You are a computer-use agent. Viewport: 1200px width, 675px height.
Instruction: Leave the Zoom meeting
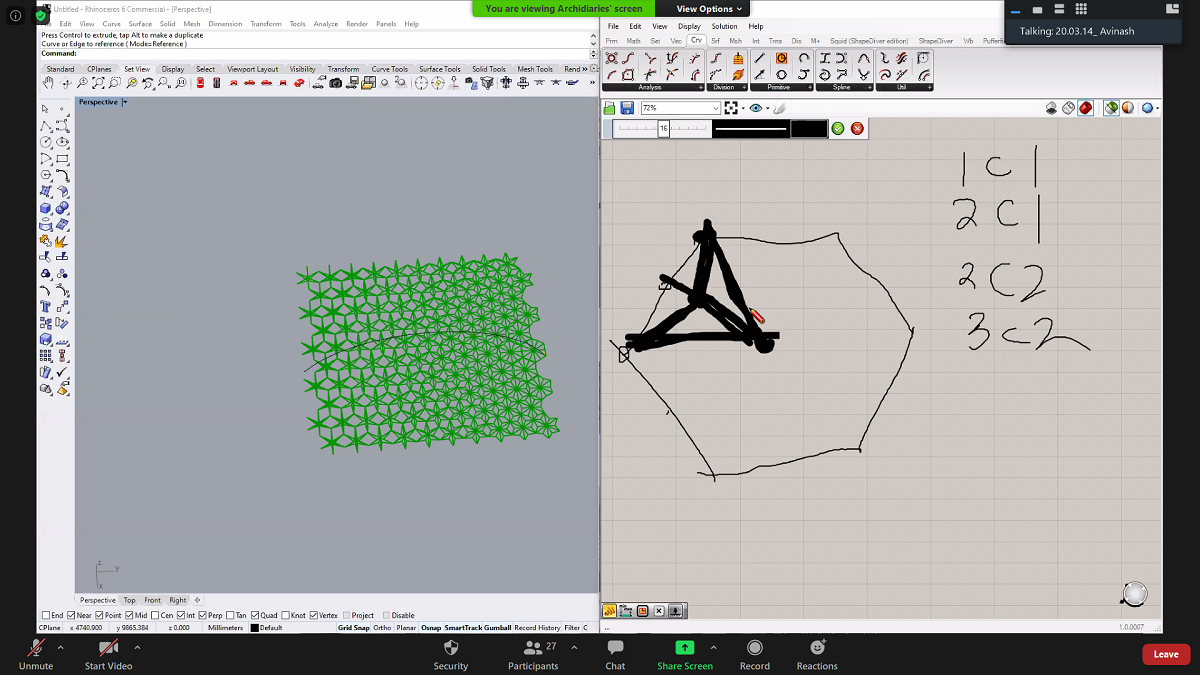click(1165, 653)
